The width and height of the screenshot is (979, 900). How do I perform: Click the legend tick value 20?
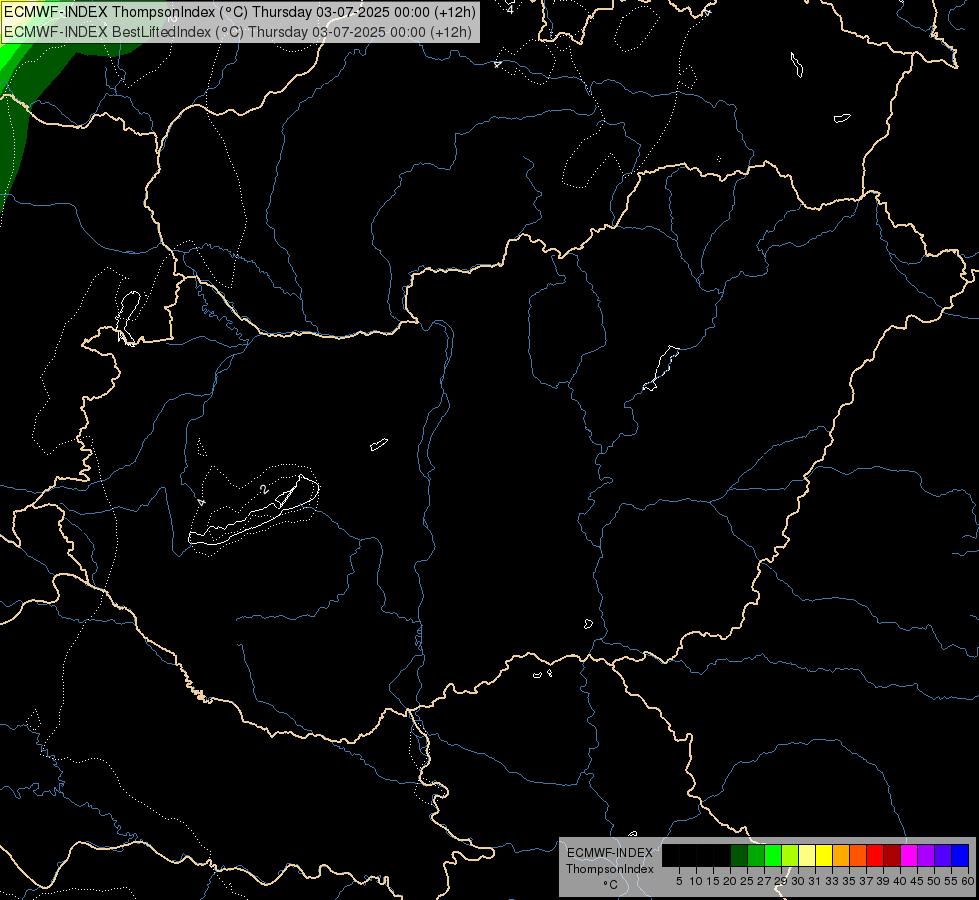730,881
